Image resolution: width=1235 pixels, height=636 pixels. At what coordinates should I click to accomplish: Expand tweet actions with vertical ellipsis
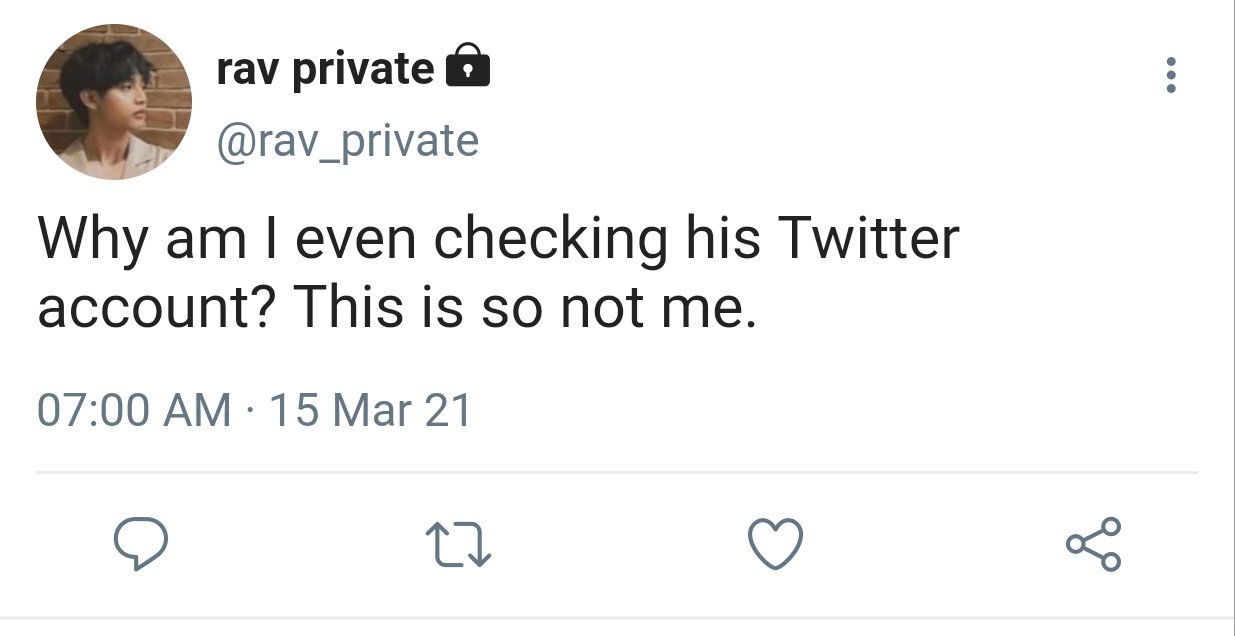[x=1172, y=76]
